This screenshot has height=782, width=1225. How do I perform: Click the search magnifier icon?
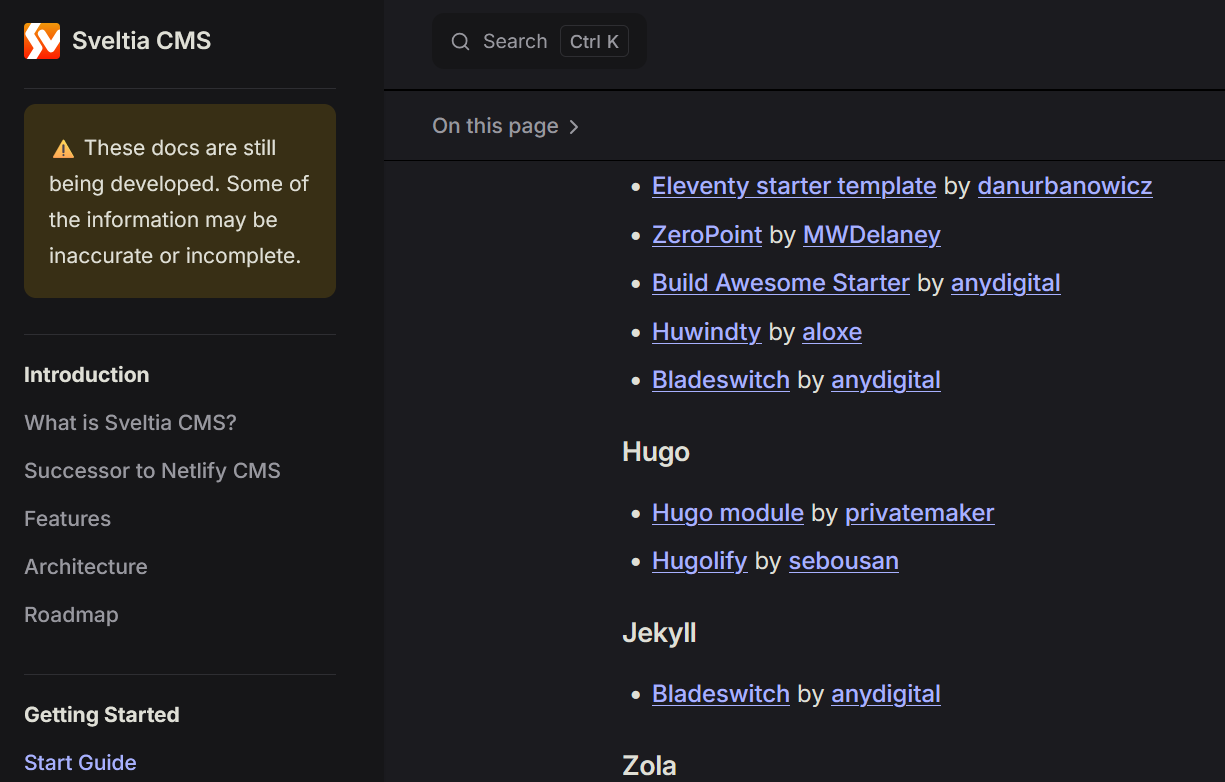tap(460, 41)
